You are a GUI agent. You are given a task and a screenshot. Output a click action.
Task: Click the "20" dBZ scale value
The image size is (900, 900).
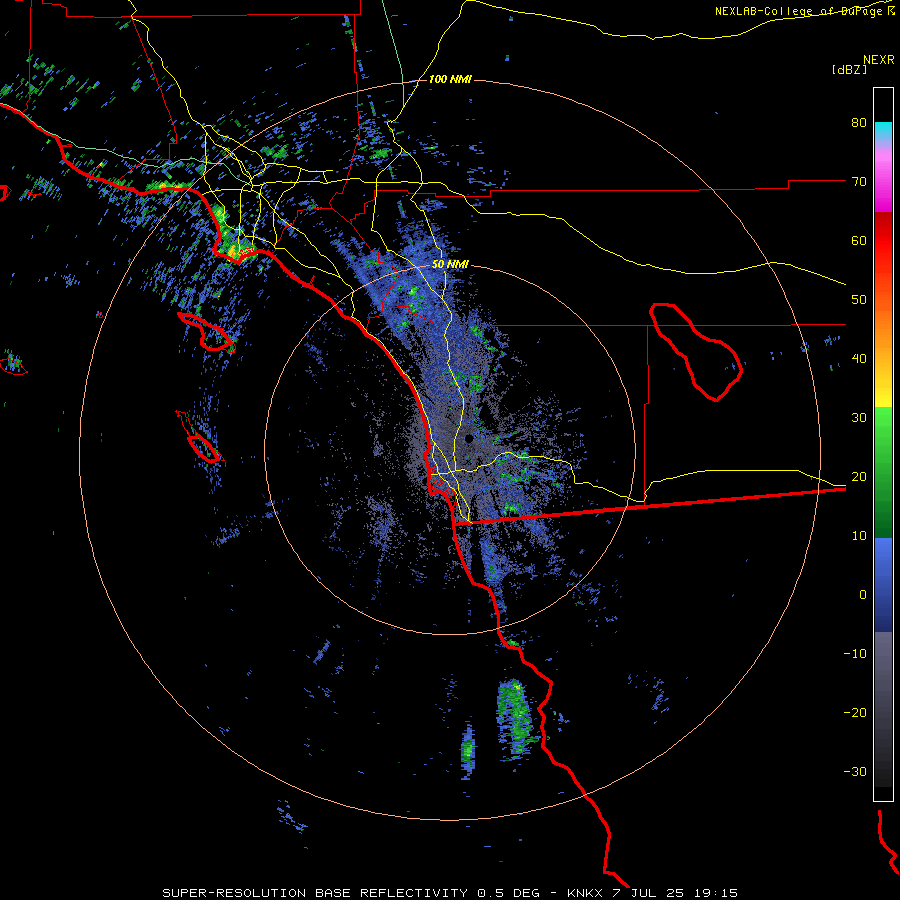click(859, 476)
